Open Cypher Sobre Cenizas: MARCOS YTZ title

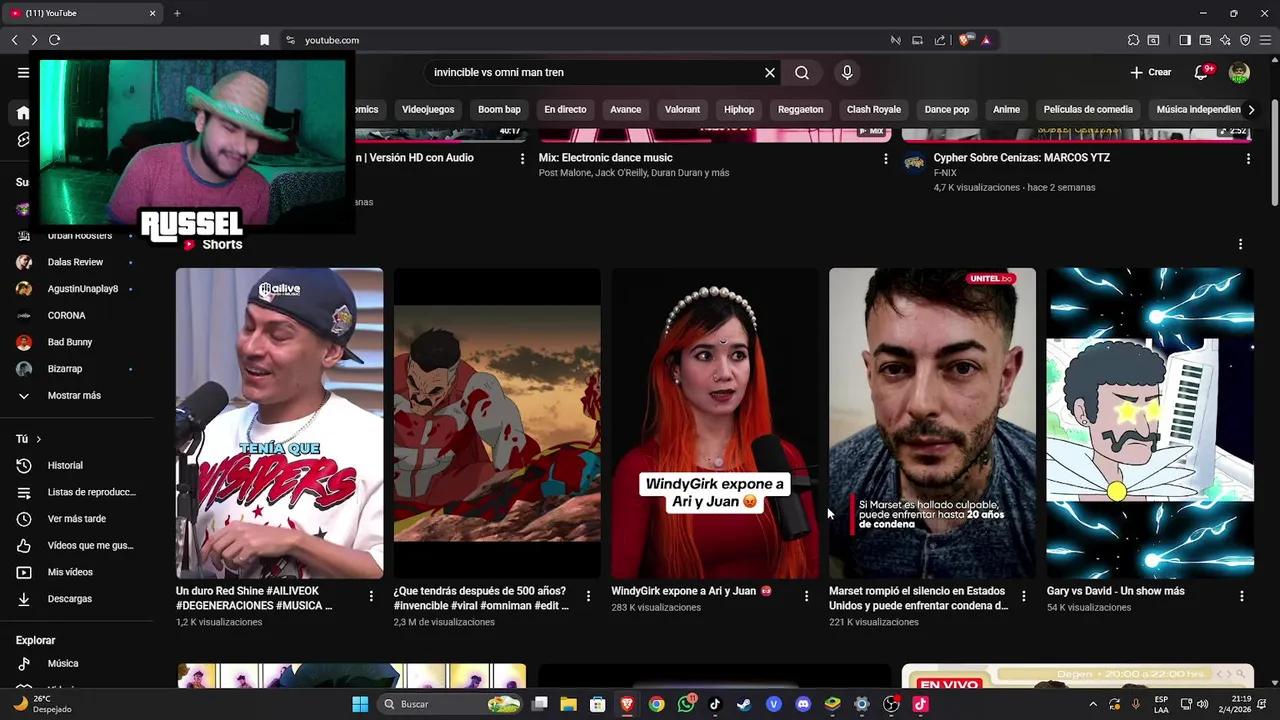pyautogui.click(x=1021, y=157)
